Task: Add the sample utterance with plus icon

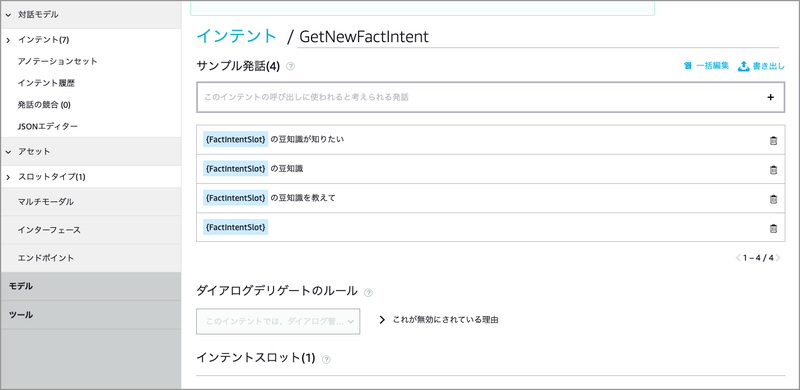Action: coord(770,97)
